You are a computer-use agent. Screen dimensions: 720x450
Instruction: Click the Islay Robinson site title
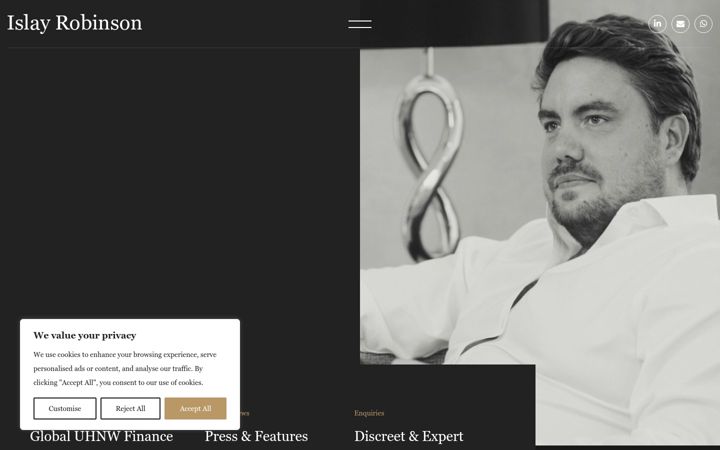click(74, 23)
